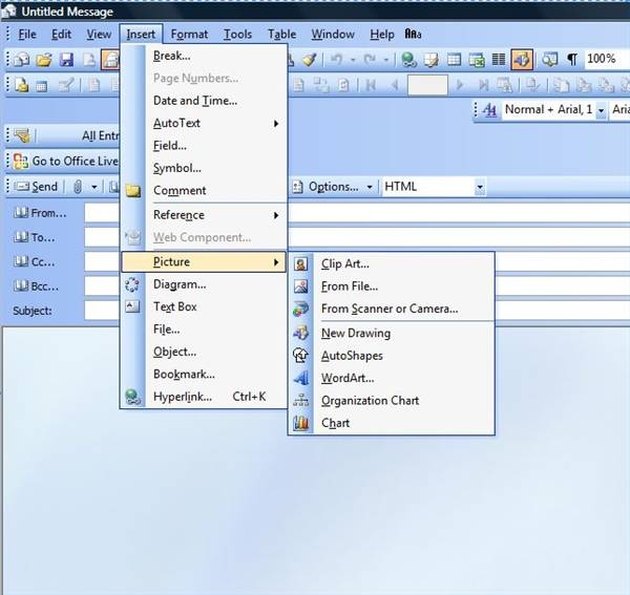Open the Tables and Borders toolbar icon

[x=432, y=60]
